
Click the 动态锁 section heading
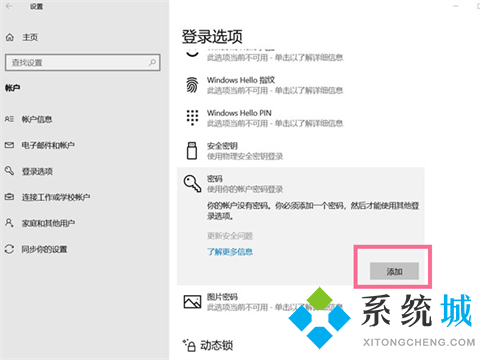pos(217,345)
